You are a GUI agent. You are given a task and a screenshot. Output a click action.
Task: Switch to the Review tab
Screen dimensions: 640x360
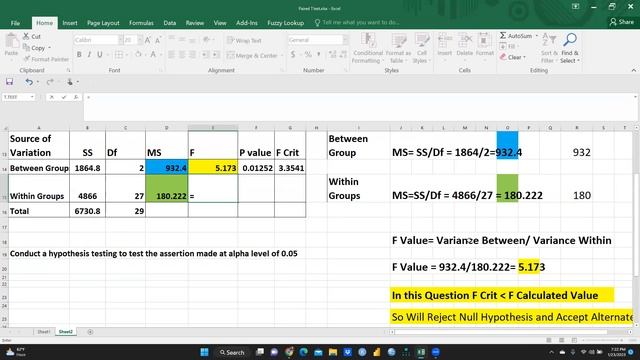pyautogui.click(x=195, y=23)
